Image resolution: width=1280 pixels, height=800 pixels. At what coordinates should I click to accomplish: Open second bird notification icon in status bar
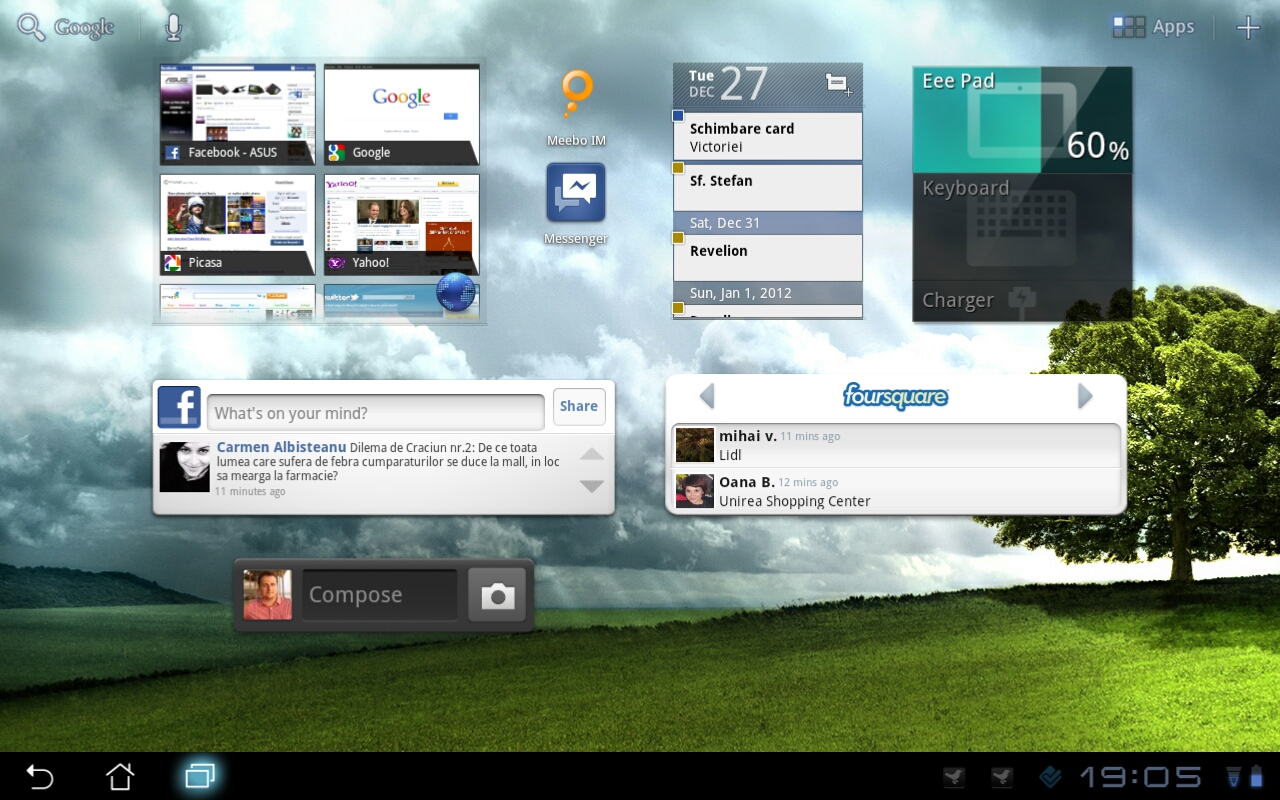(1002, 777)
